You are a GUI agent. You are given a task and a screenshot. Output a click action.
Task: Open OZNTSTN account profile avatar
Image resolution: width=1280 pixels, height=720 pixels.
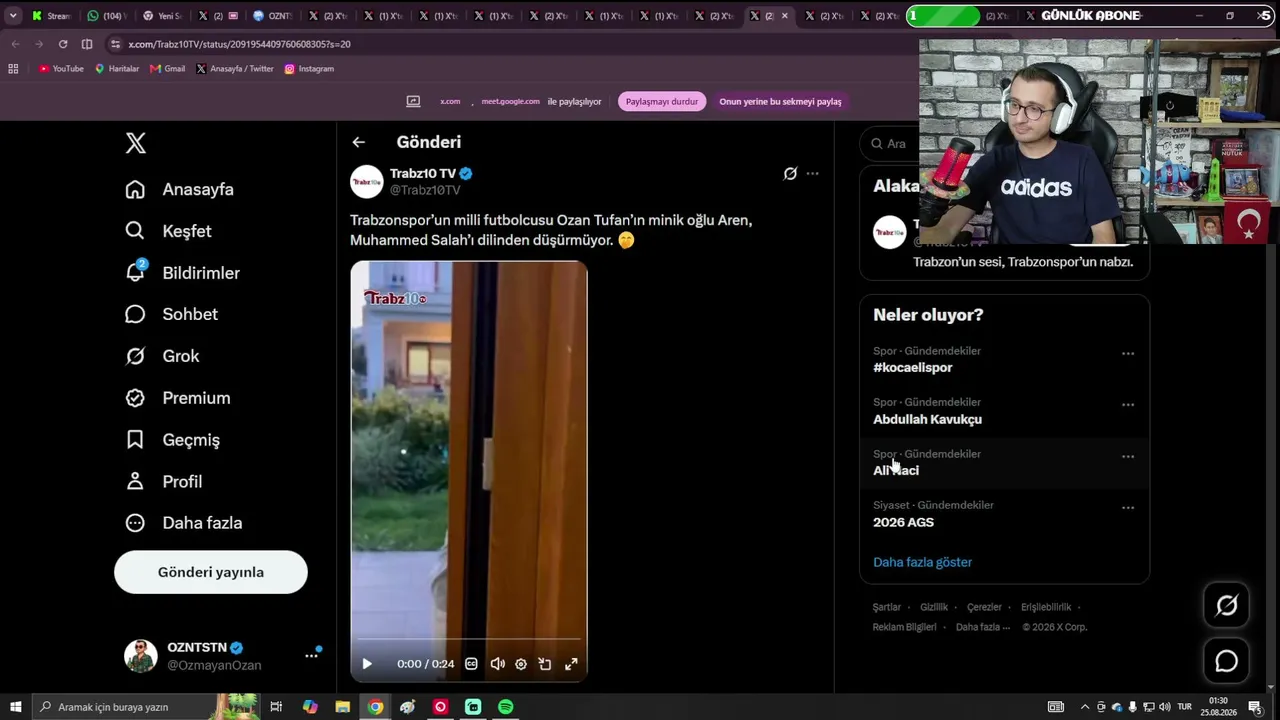coord(141,656)
